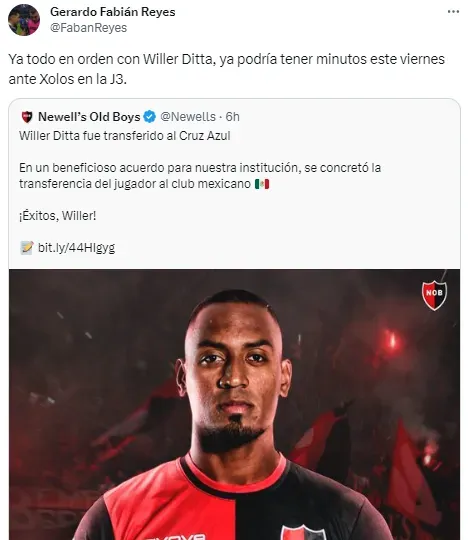
Task: Open the 6h timestamp of quoted tweet
Action: [x=232, y=117]
